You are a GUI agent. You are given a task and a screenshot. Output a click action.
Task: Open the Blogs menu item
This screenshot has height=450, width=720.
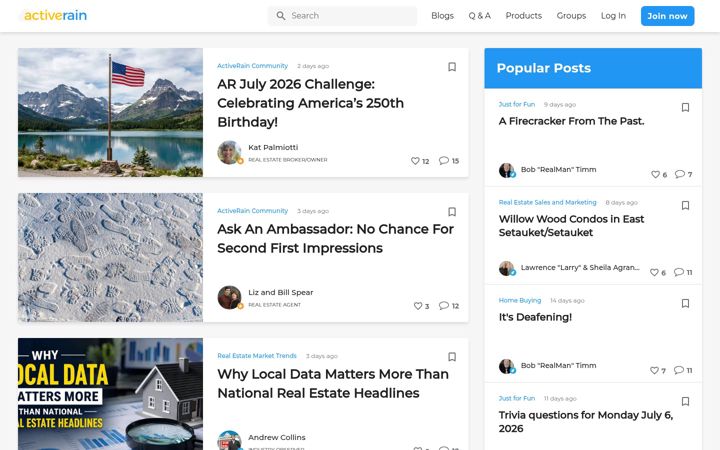point(442,16)
